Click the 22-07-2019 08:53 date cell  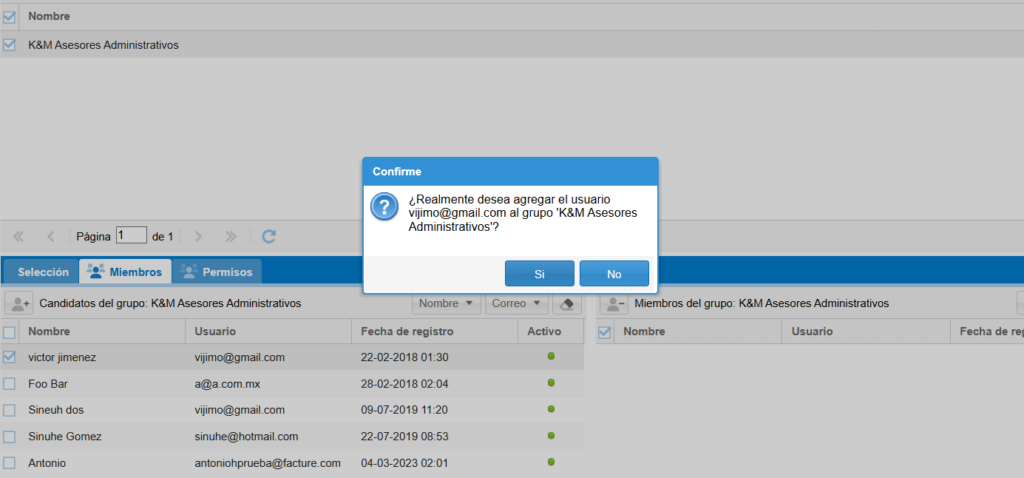(404, 436)
